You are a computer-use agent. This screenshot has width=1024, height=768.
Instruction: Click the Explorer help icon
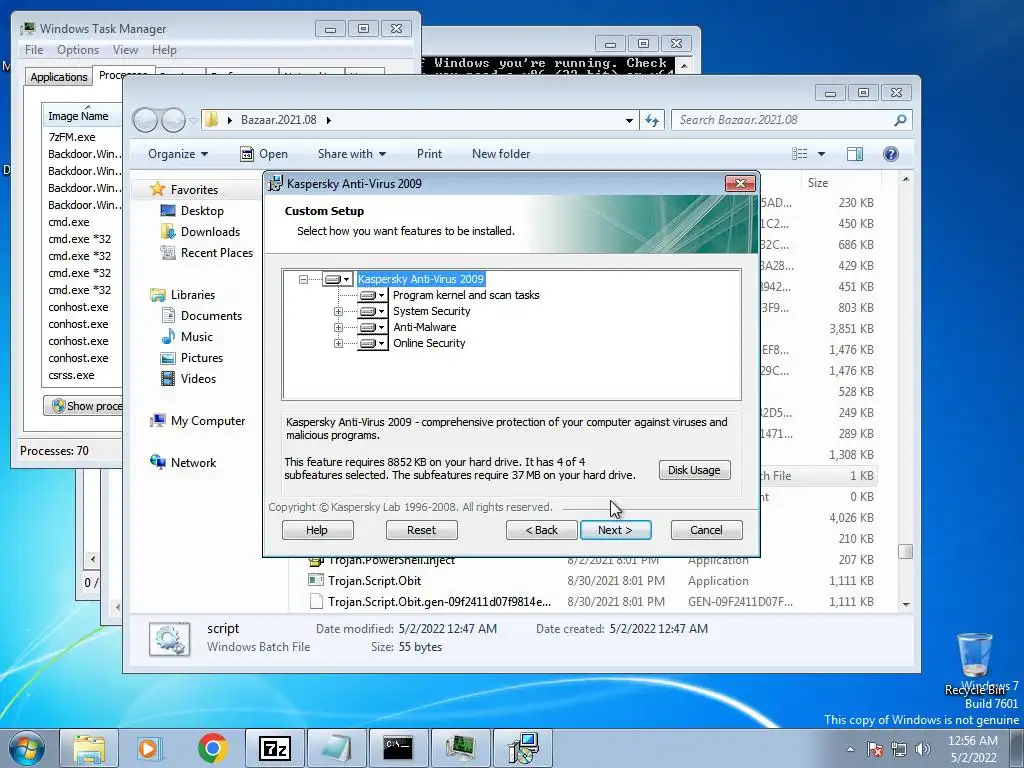click(891, 154)
